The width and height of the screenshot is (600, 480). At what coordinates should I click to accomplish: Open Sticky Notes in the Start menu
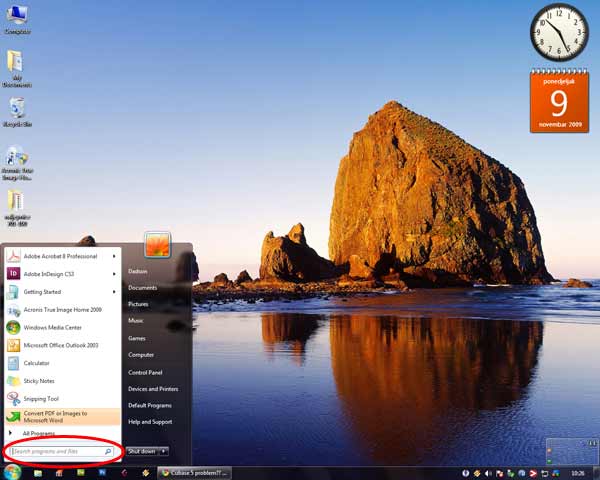pos(38,381)
